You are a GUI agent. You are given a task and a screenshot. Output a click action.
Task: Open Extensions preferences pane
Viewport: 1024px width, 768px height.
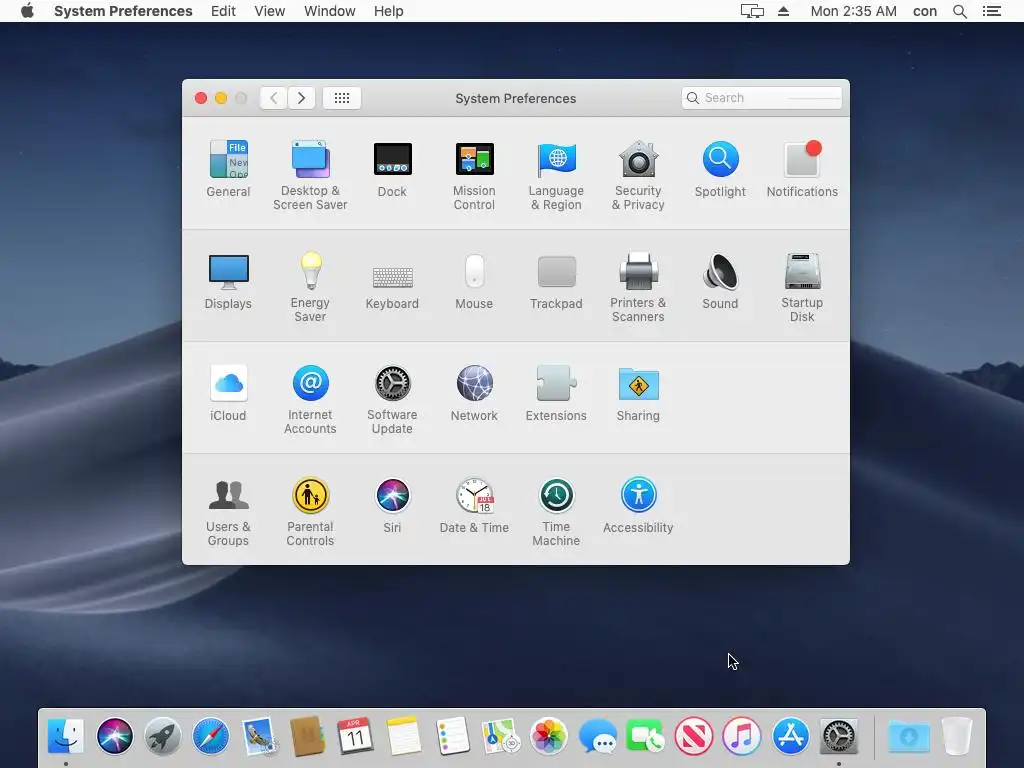coord(556,393)
